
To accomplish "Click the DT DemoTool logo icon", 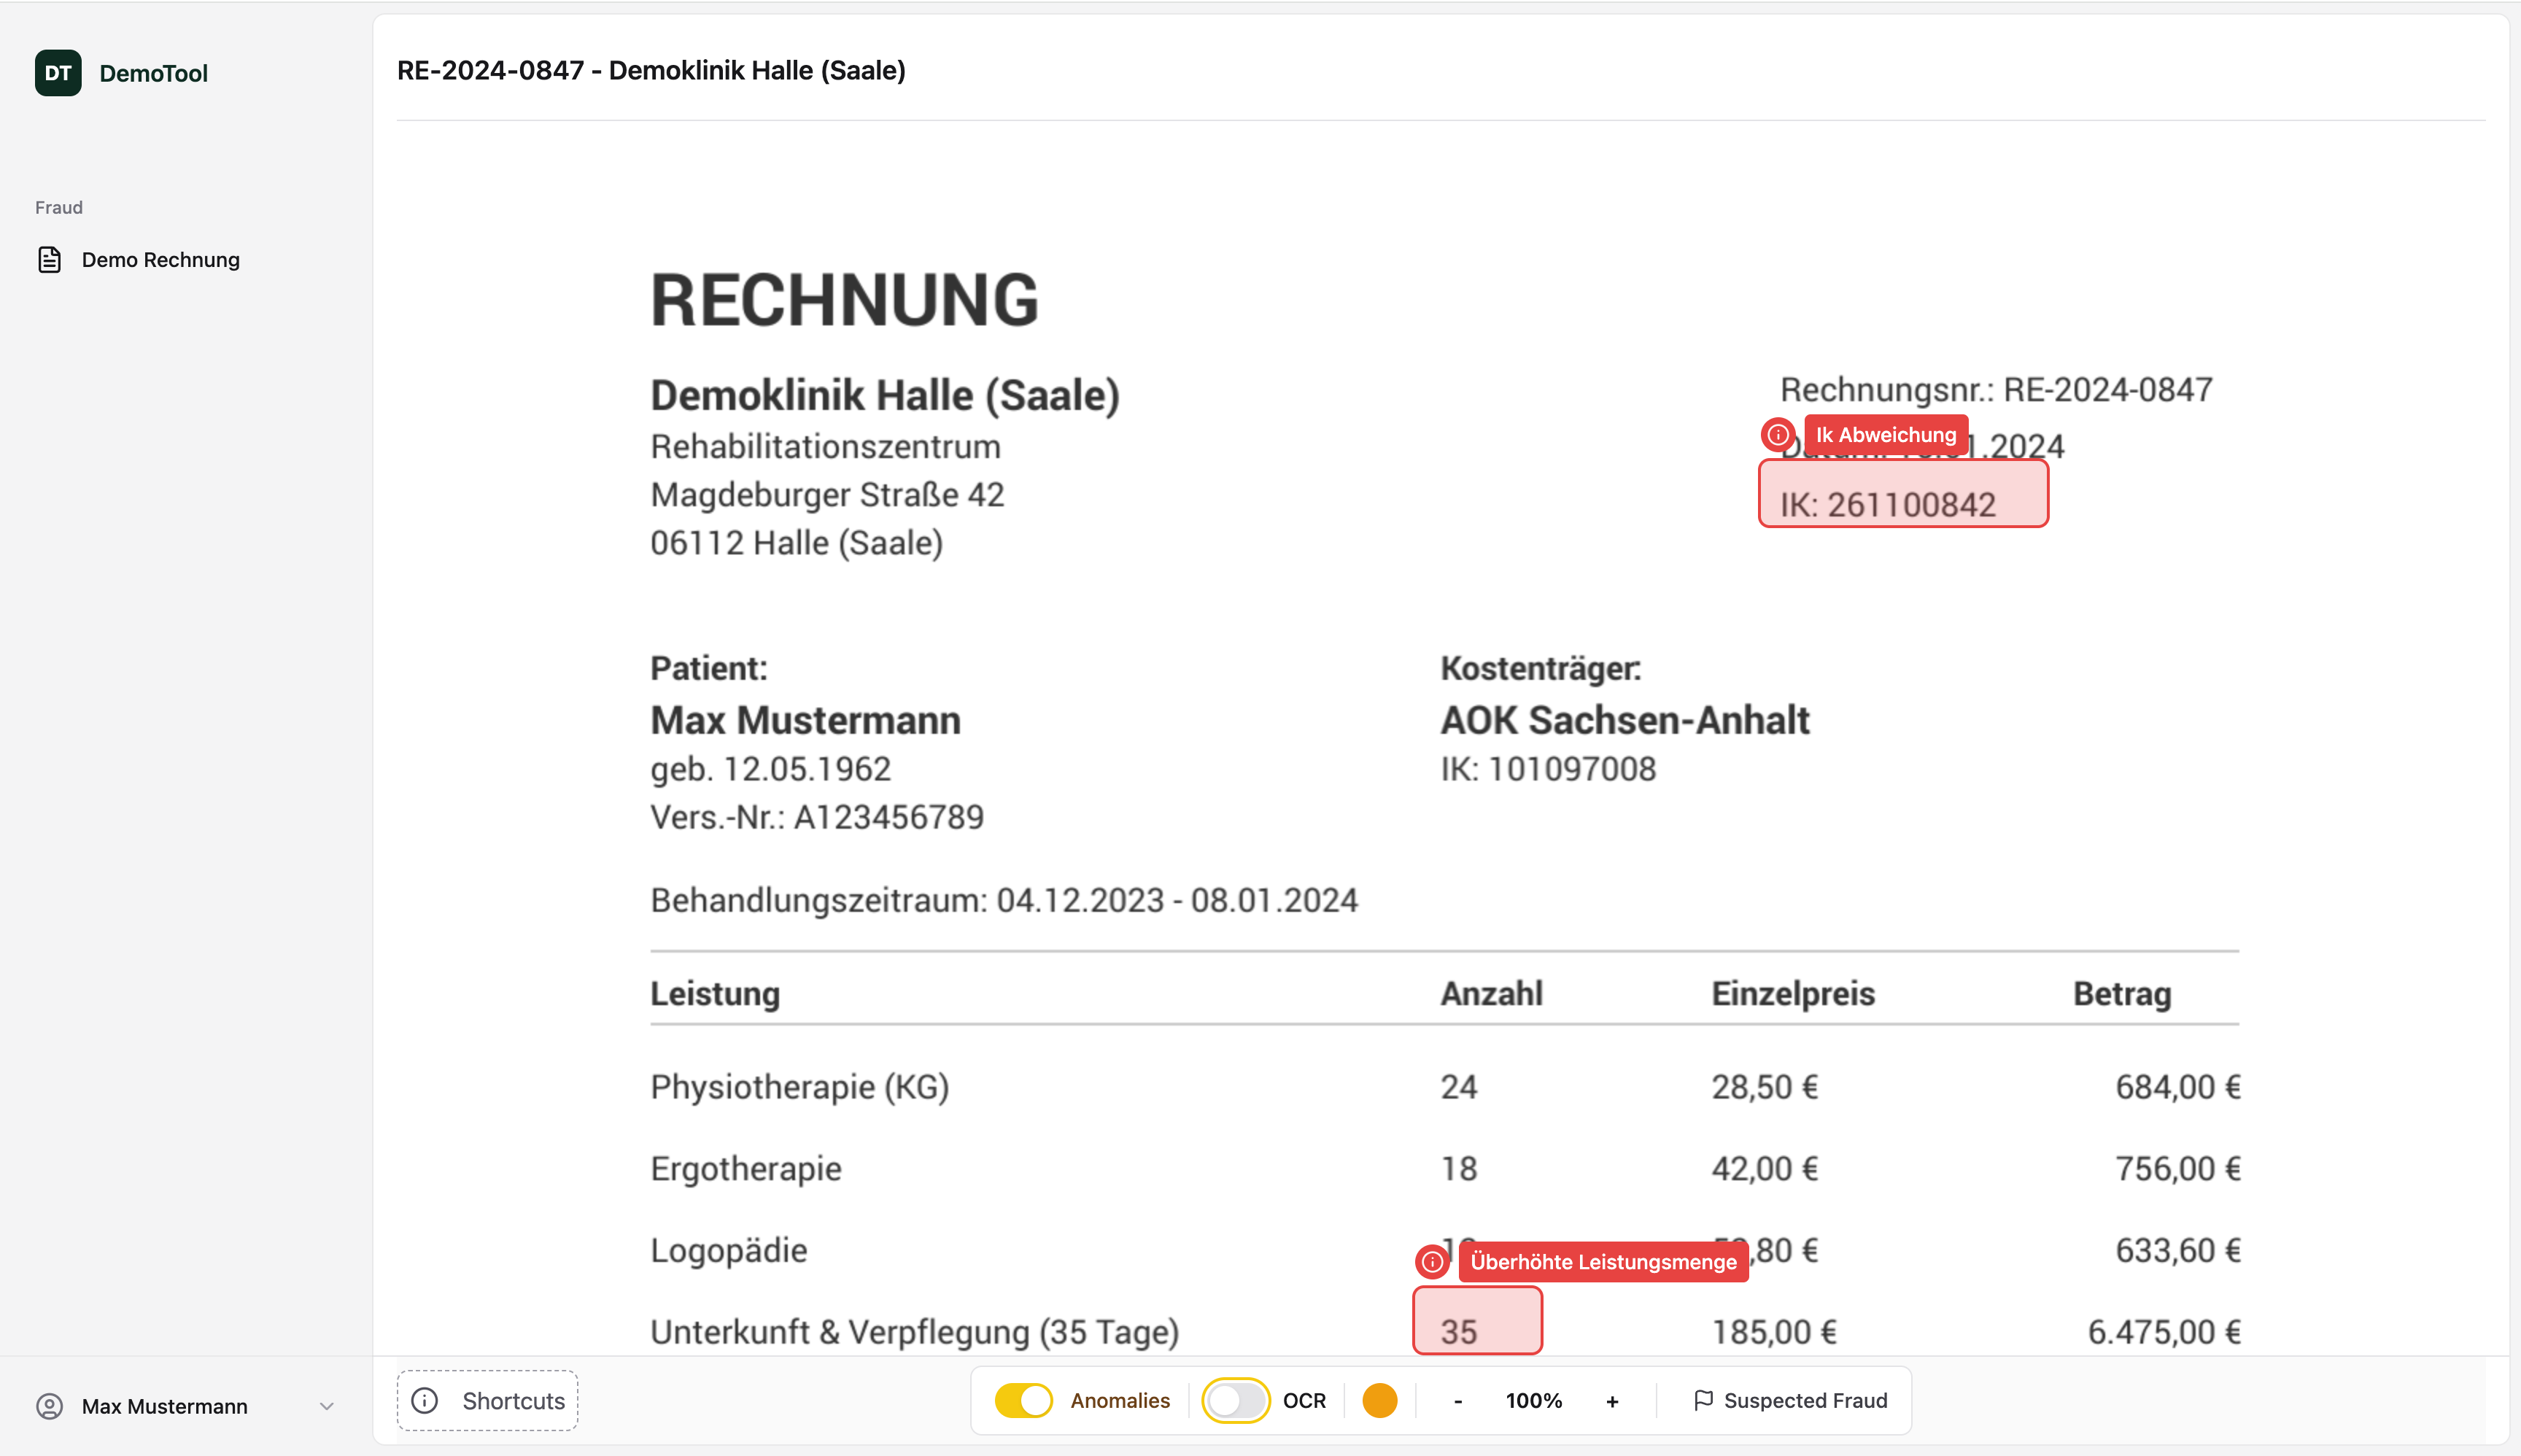I will 58,73.
